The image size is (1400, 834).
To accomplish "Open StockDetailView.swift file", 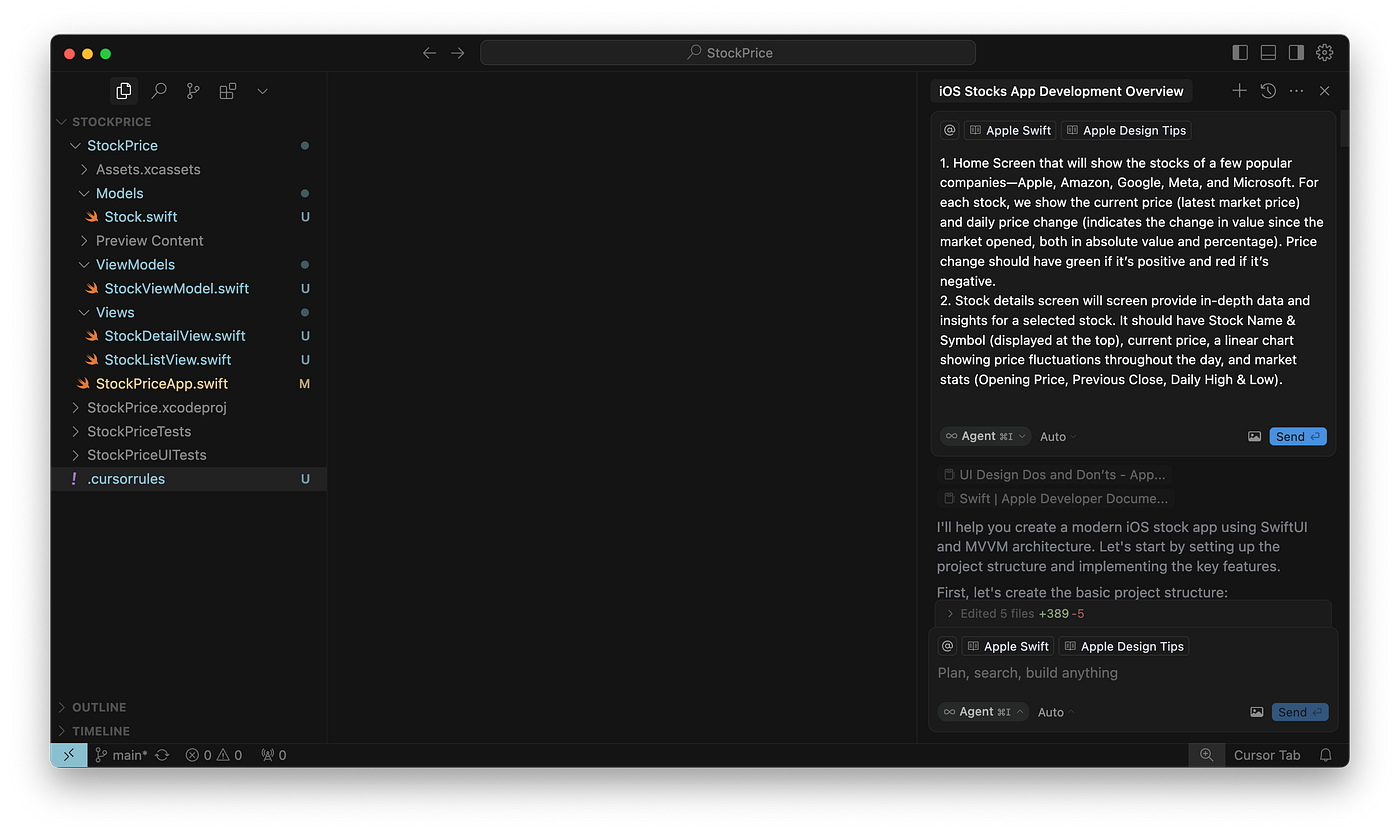I will [188, 336].
